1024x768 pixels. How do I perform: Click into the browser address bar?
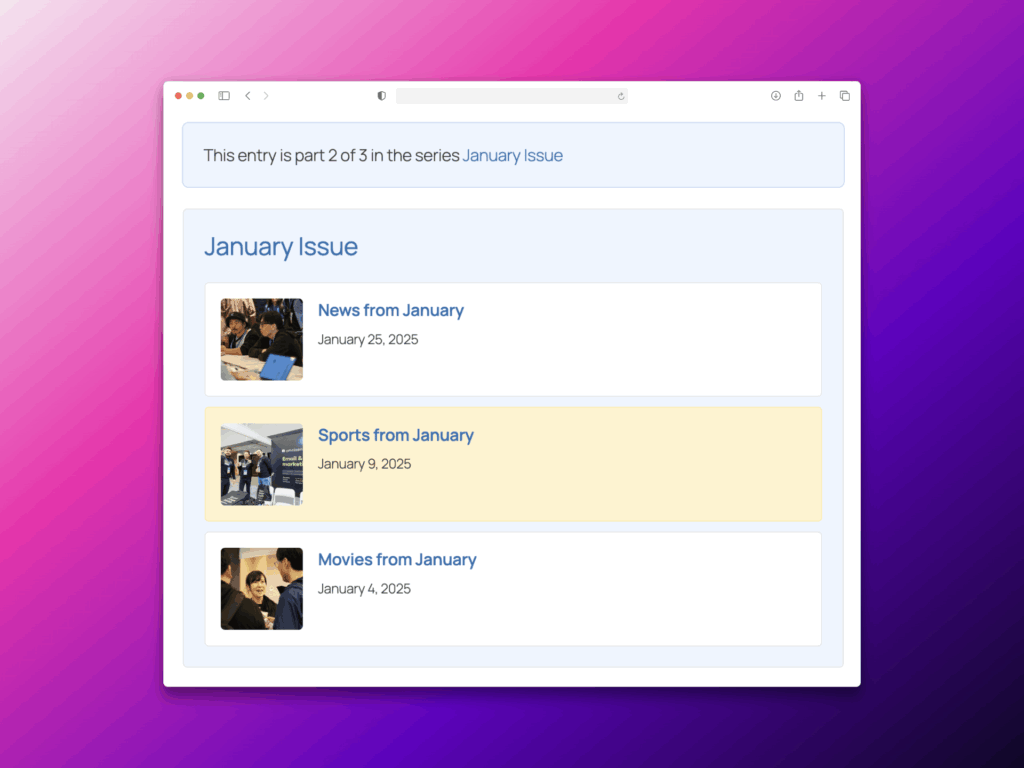(505, 96)
